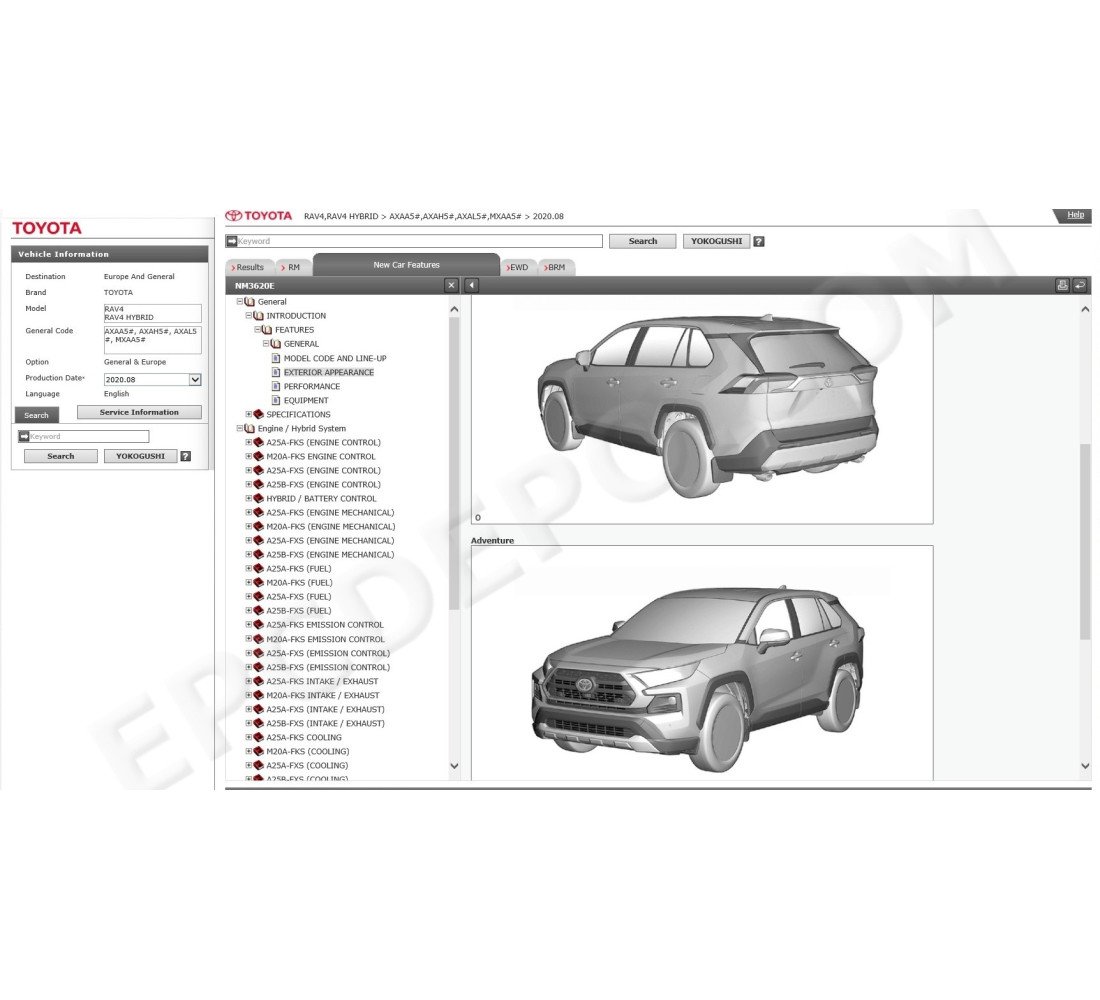This screenshot has height=1000, width=1100.
Task: Open the Production Date dropdown showing 2020.08
Action: click(195, 380)
